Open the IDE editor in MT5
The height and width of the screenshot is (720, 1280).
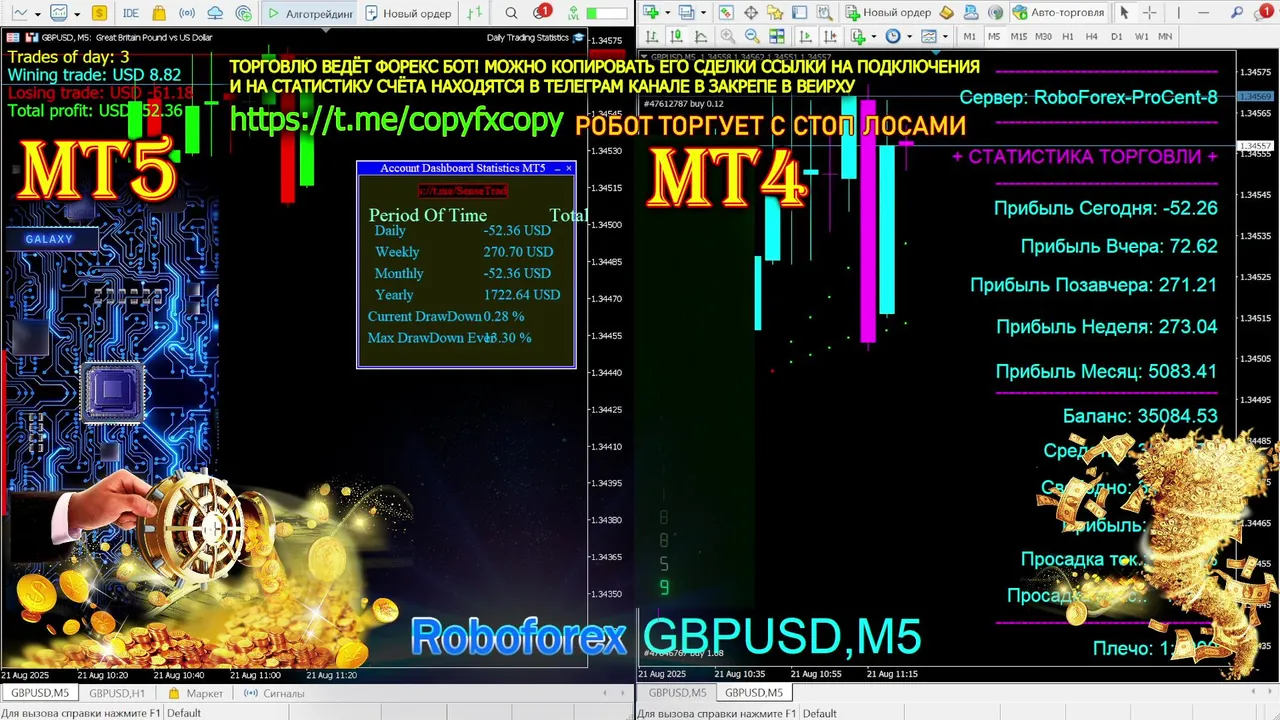click(131, 13)
